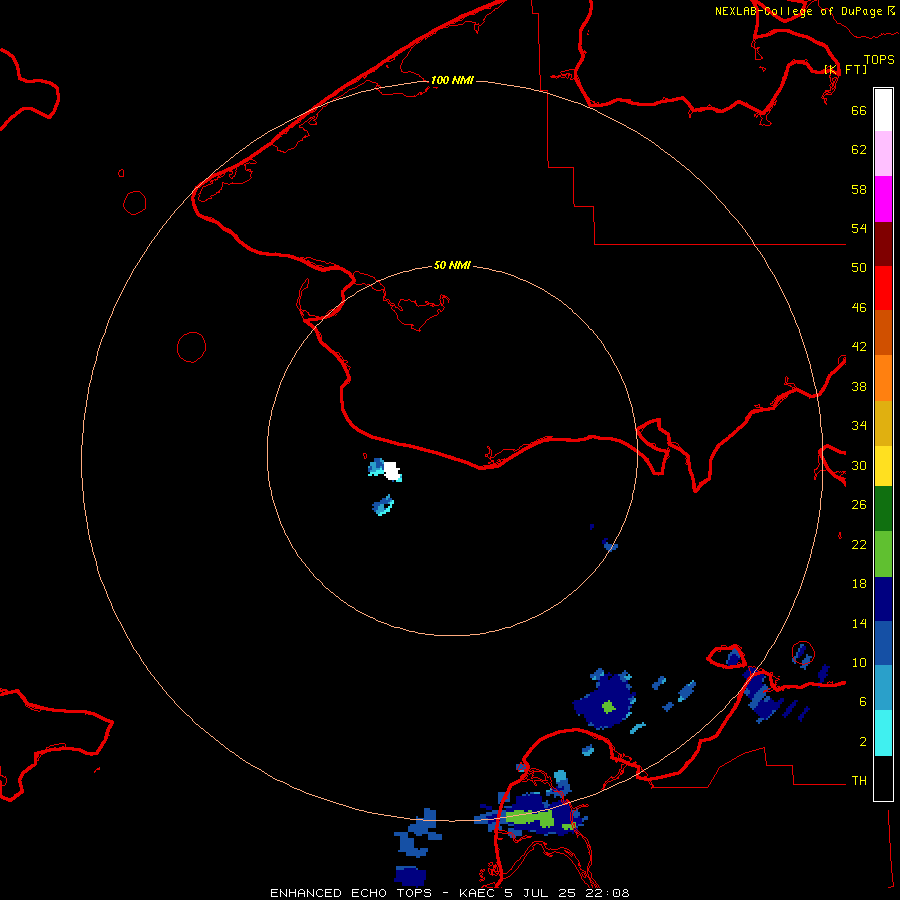Click the cyan legend swatch

[x=883, y=733]
